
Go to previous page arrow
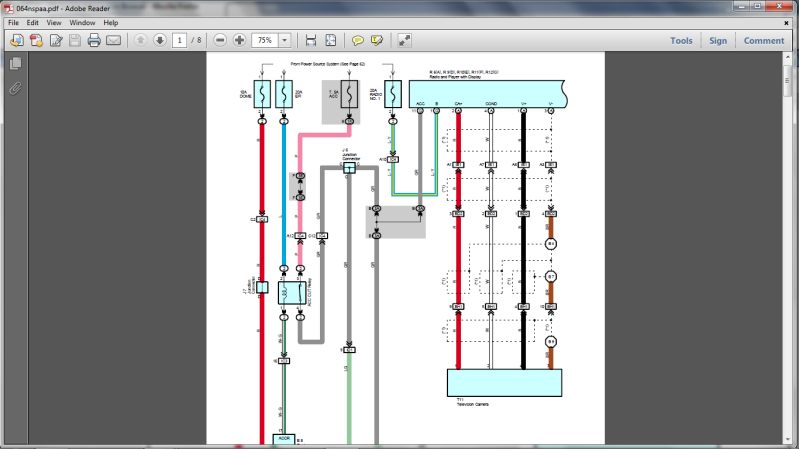coord(140,41)
